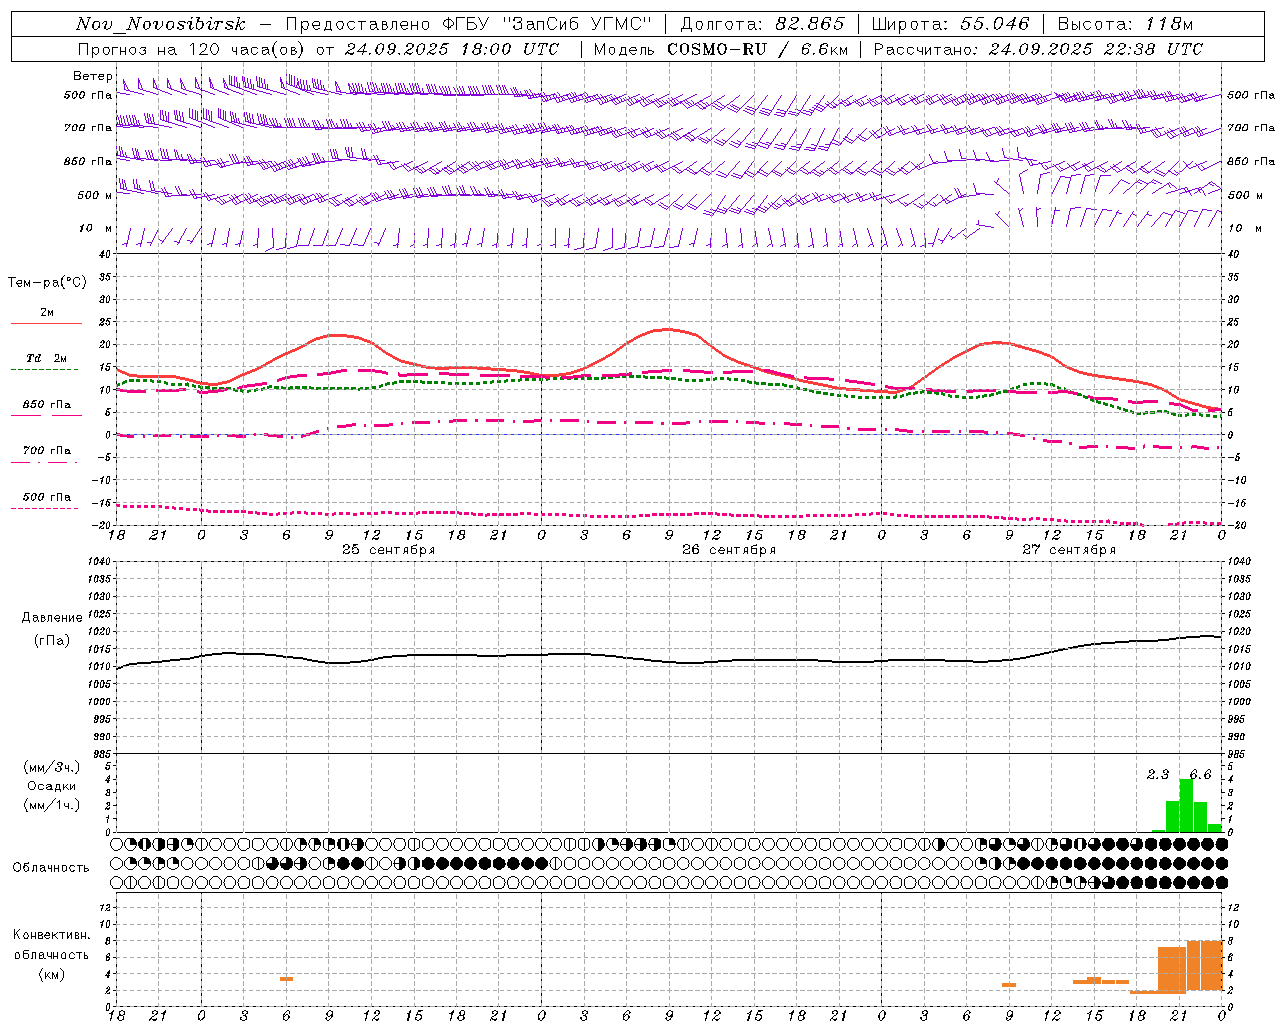
Task: Click the dotted 500 гПа temperature legend line
Action: [44, 509]
